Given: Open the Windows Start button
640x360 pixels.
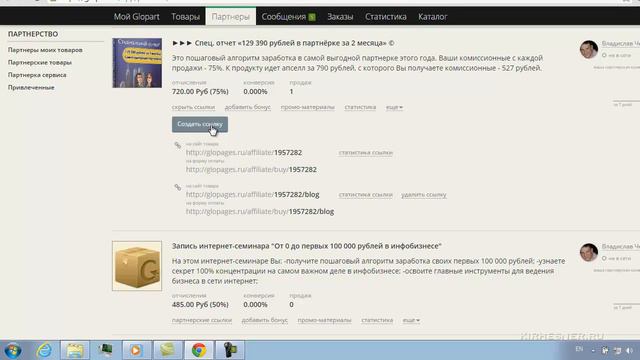Looking at the screenshot, I should 13,350.
